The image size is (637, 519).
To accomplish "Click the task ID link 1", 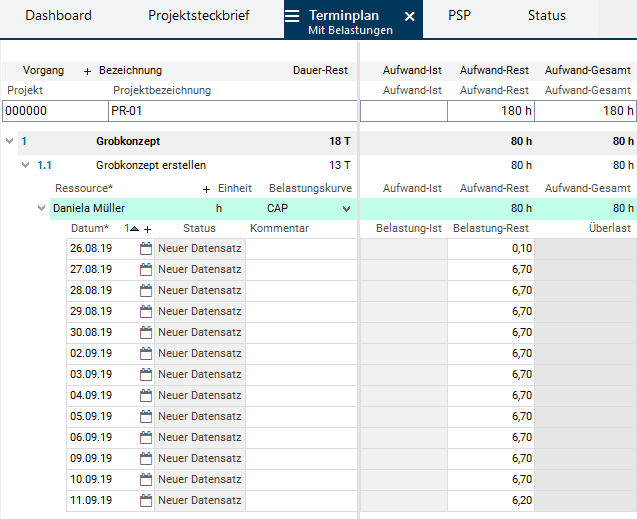I will [24, 141].
